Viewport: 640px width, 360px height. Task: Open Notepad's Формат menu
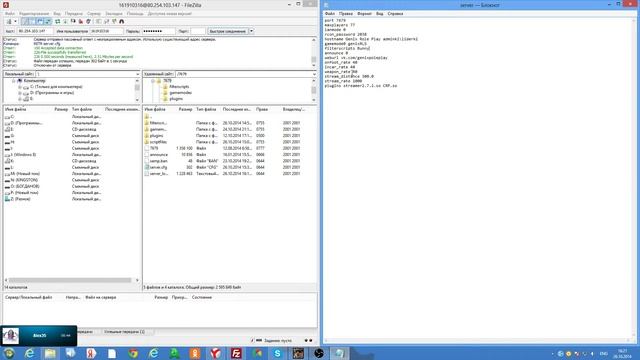coord(364,13)
